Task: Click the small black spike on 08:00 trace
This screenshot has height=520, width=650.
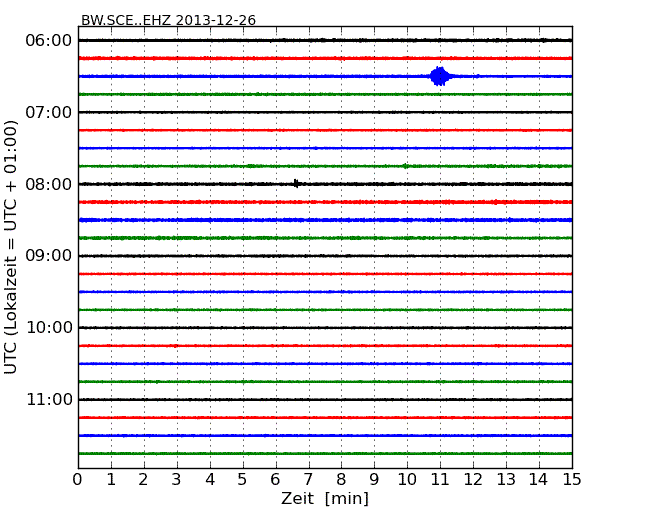Action: 296,183
